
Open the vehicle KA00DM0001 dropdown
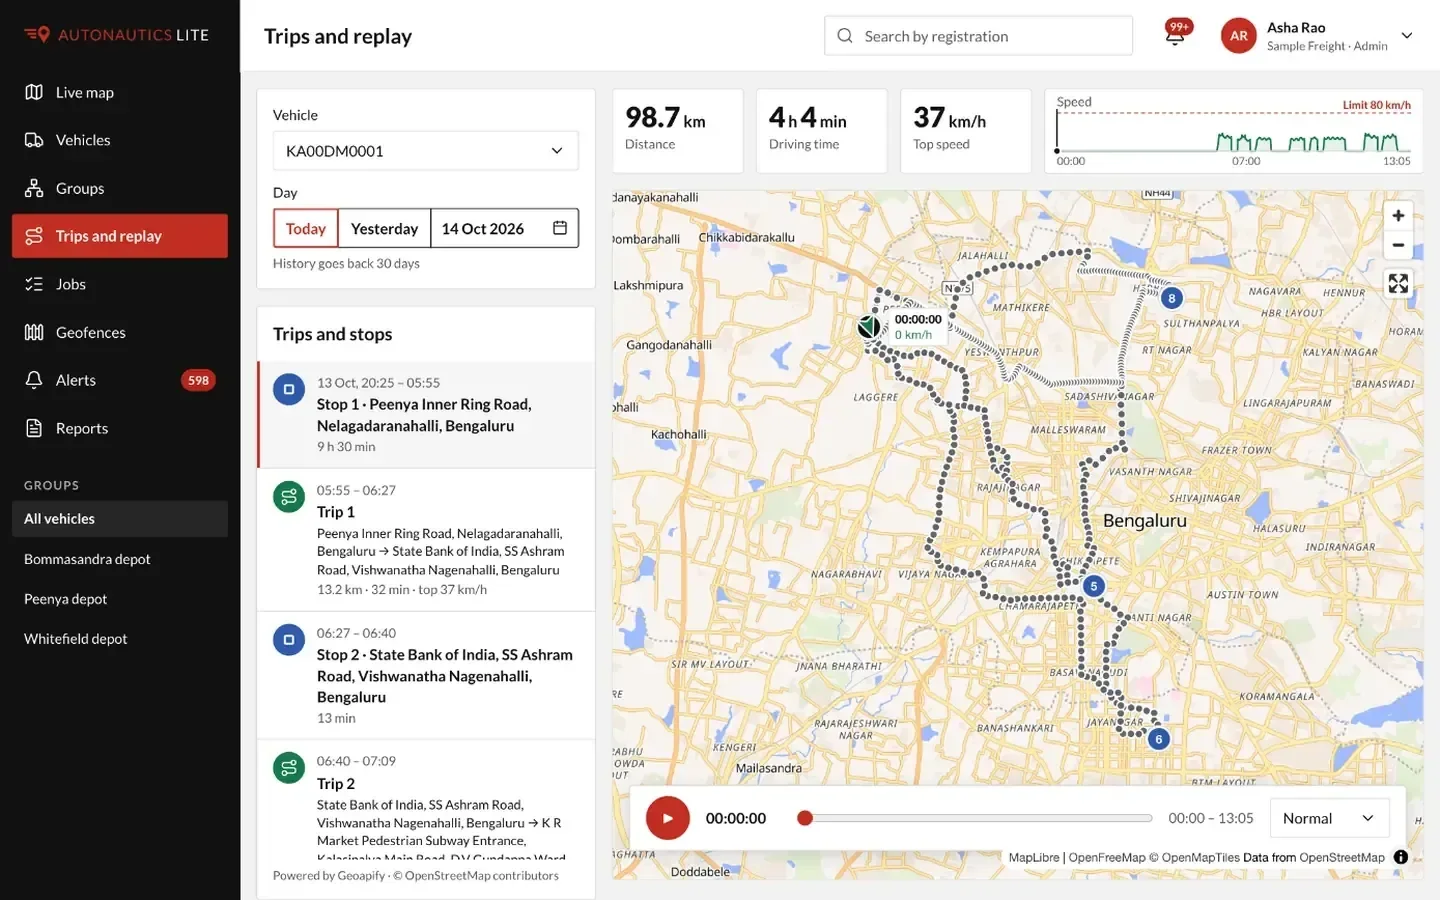426,151
